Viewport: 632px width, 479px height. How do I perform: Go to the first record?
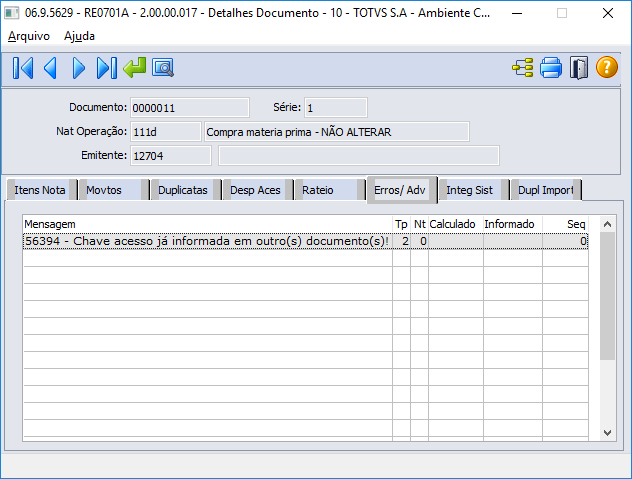pos(23,68)
